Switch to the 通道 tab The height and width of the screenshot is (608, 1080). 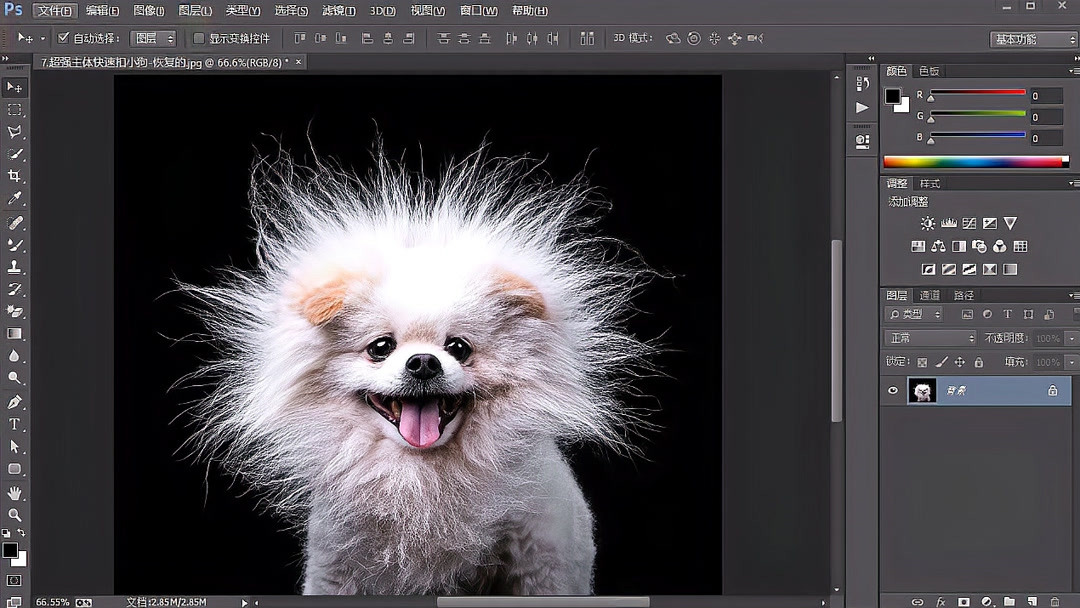tap(930, 296)
